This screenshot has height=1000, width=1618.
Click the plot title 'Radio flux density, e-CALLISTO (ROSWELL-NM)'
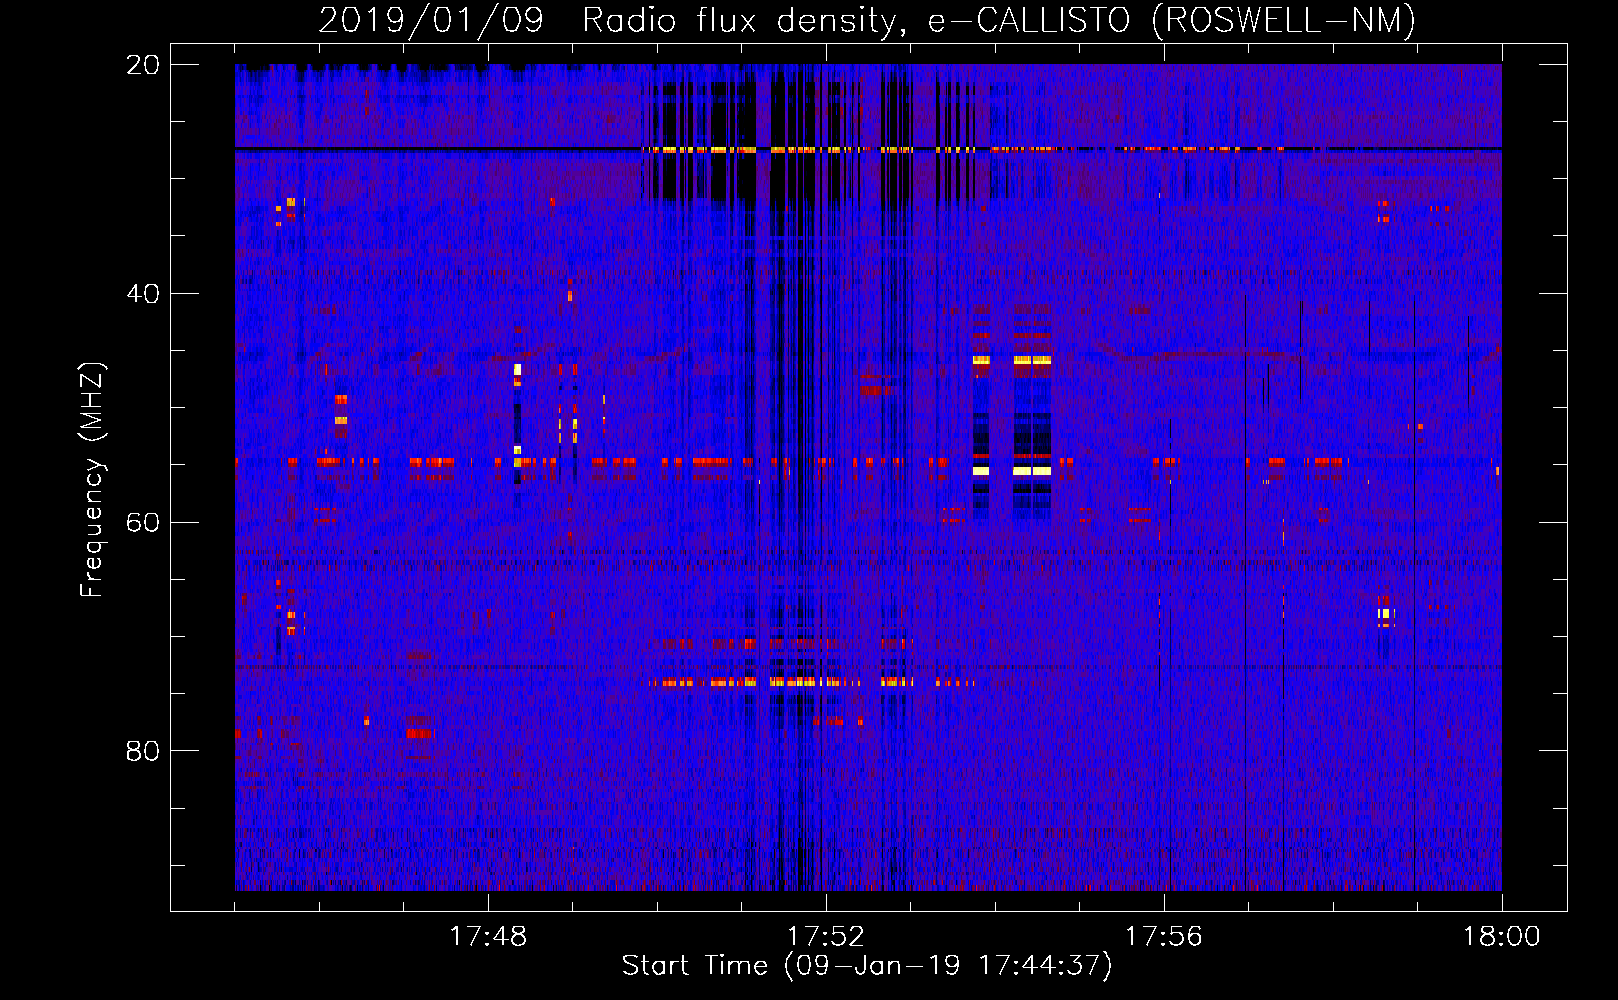pyautogui.click(x=999, y=20)
